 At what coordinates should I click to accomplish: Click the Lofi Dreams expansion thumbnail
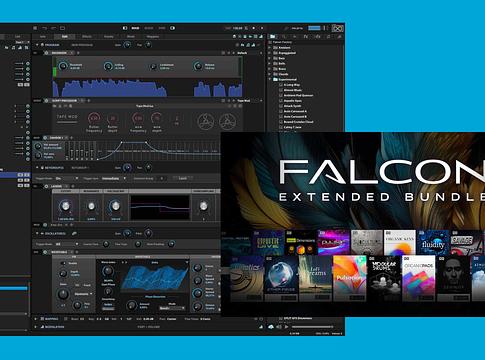pos(315,278)
